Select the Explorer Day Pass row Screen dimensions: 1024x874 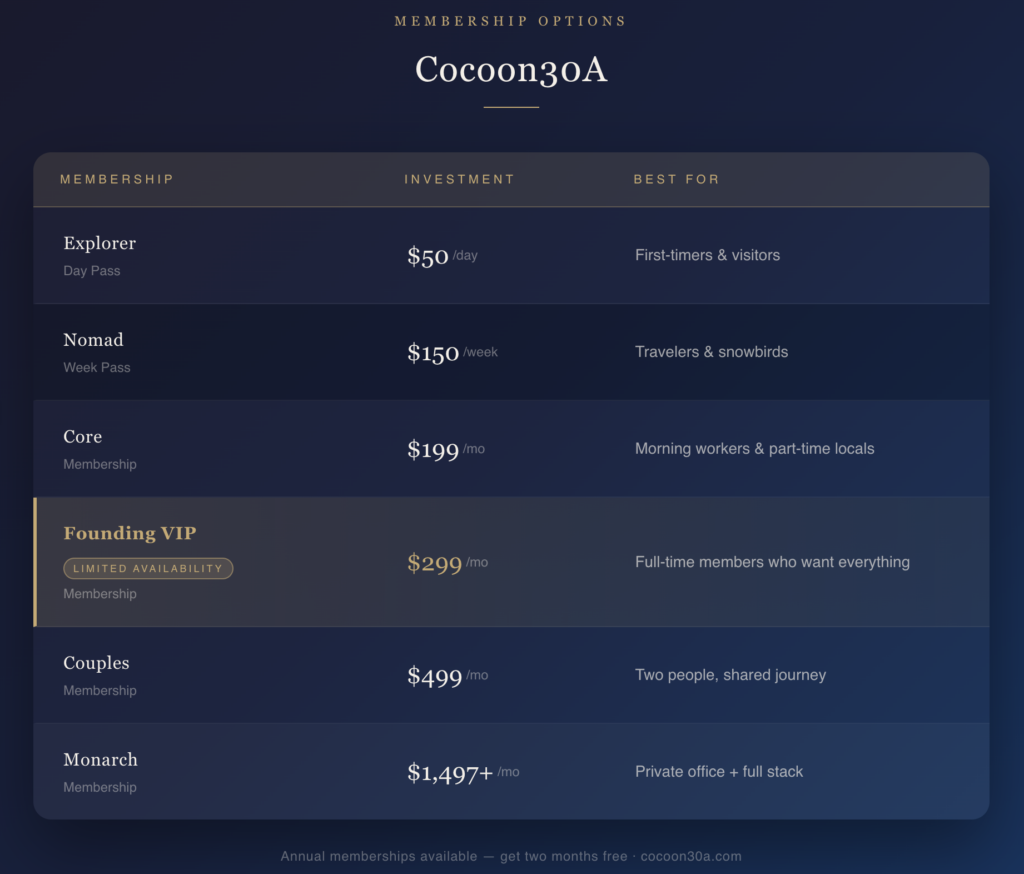click(510, 255)
